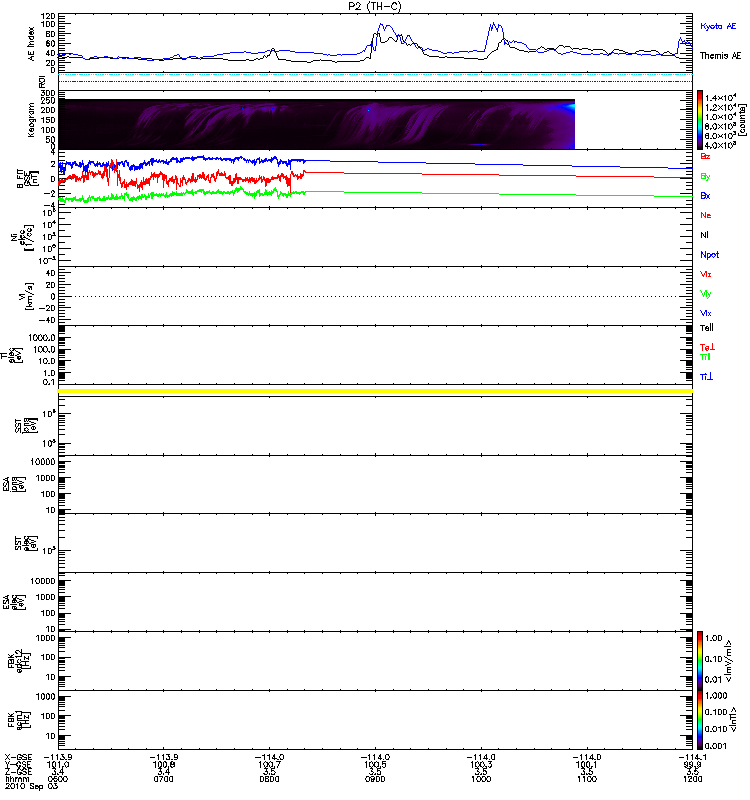This screenshot has width=750, height=800.
Task: Click the hhmm row label
Action: (17, 779)
